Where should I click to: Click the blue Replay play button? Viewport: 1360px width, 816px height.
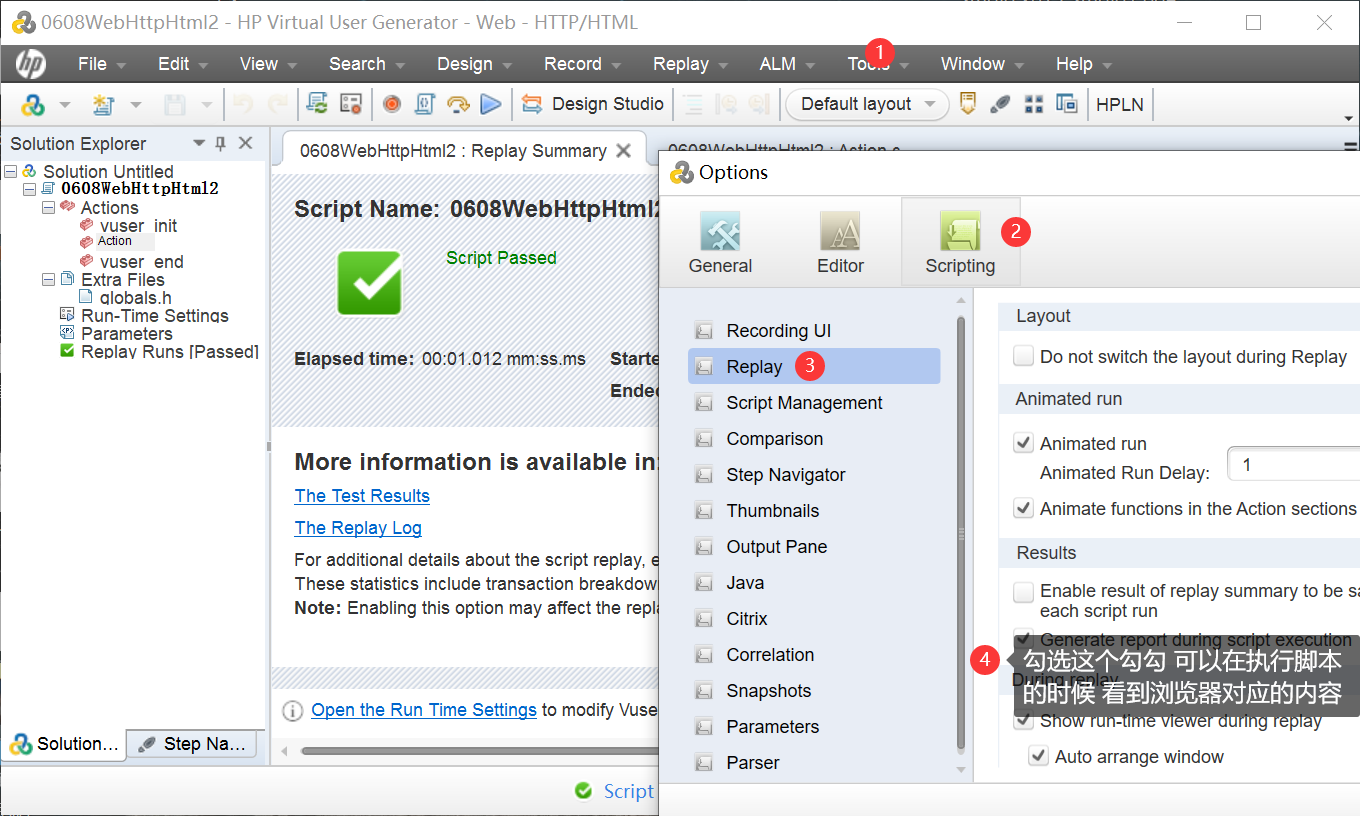click(x=490, y=104)
